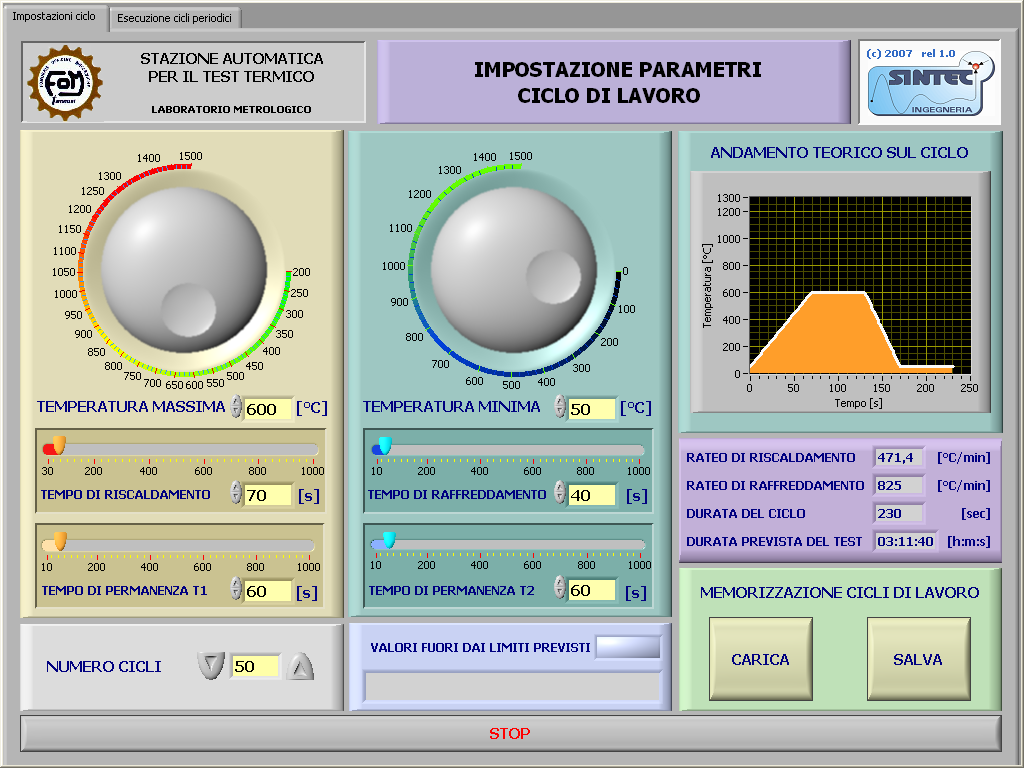This screenshot has height=768, width=1024.
Task: Click Tempo di Permanenza T1 value field
Action: click(268, 591)
